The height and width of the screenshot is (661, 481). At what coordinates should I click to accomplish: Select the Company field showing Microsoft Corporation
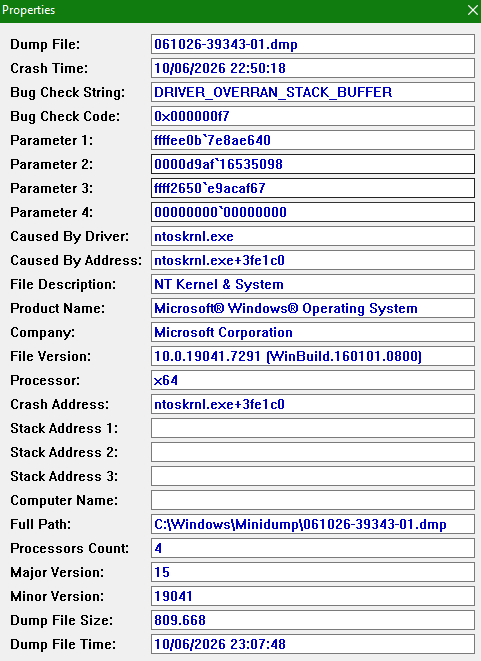[x=313, y=333]
